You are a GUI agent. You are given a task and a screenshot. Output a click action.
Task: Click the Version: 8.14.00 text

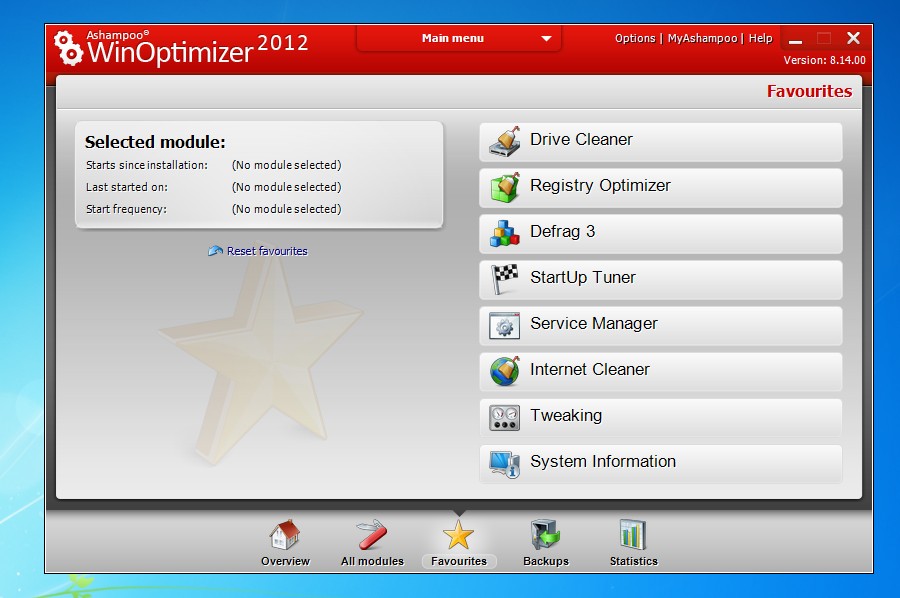824,60
